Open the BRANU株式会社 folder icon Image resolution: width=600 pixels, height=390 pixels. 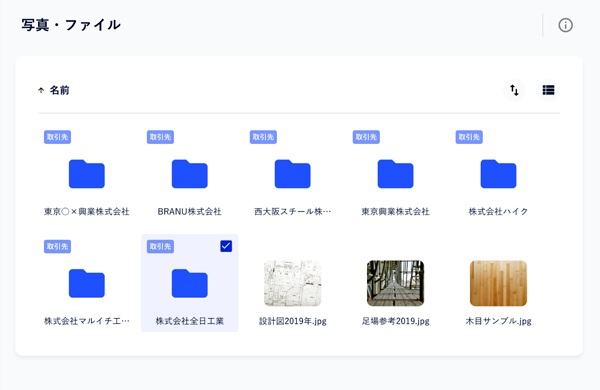click(x=190, y=174)
